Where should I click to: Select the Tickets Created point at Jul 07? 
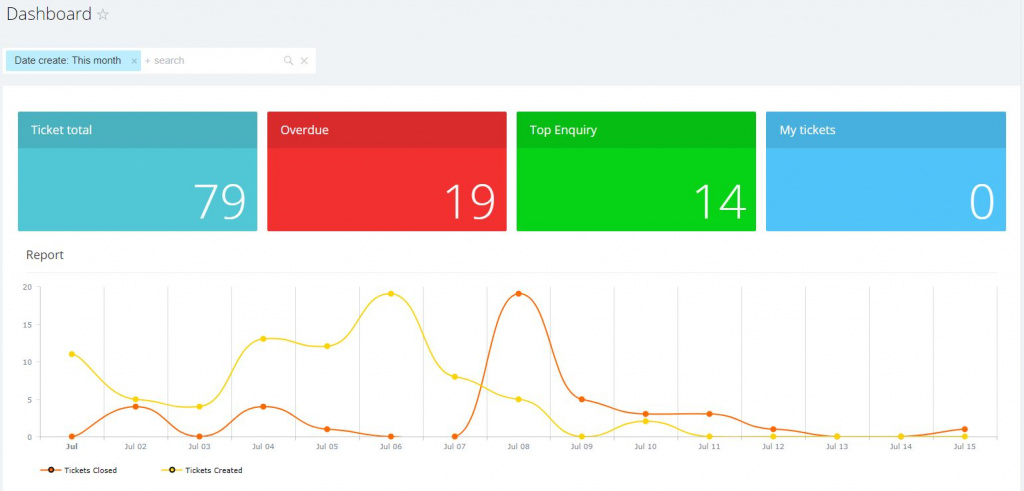(x=454, y=377)
